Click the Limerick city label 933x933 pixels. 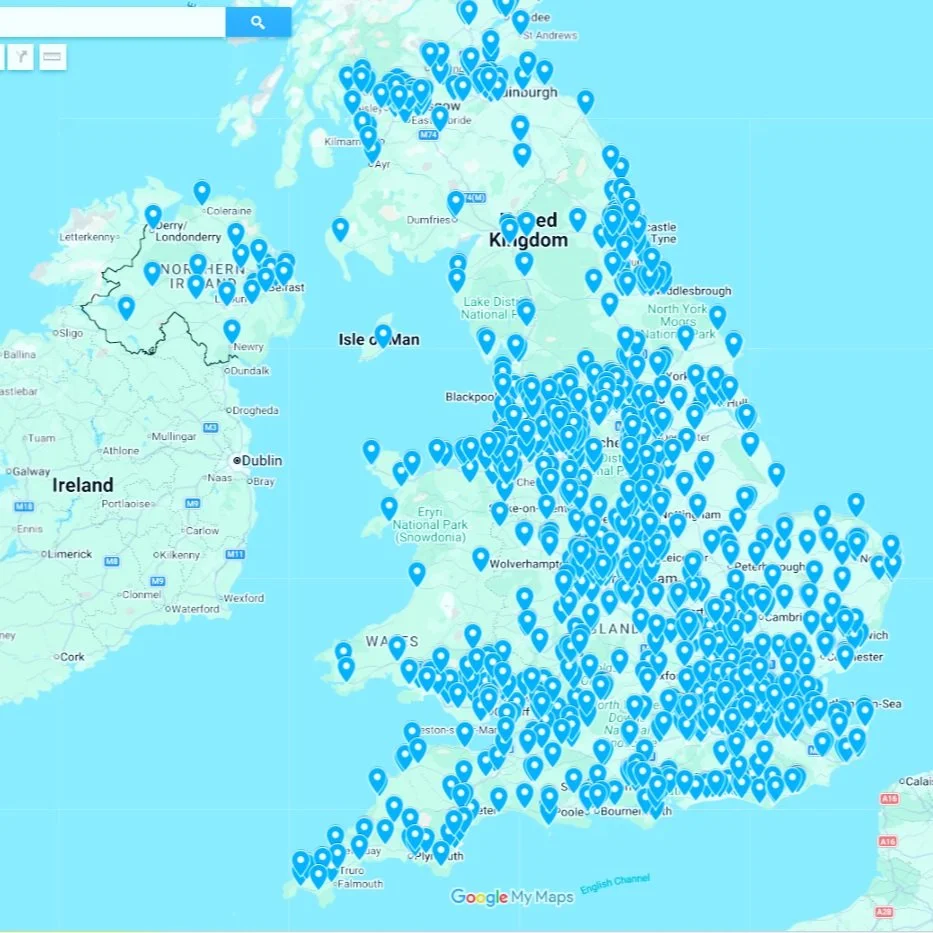pyautogui.click(x=70, y=554)
